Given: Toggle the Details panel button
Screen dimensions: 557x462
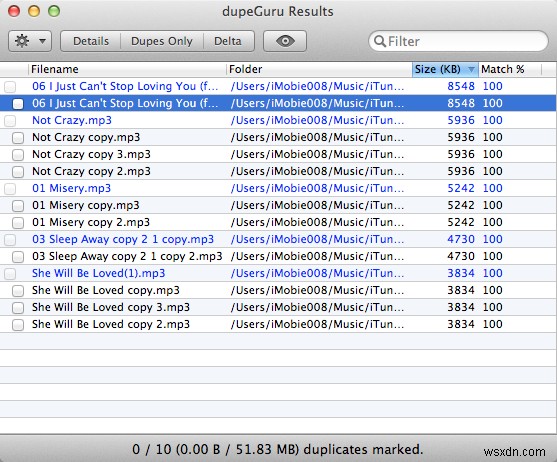Looking at the screenshot, I should 91,41.
